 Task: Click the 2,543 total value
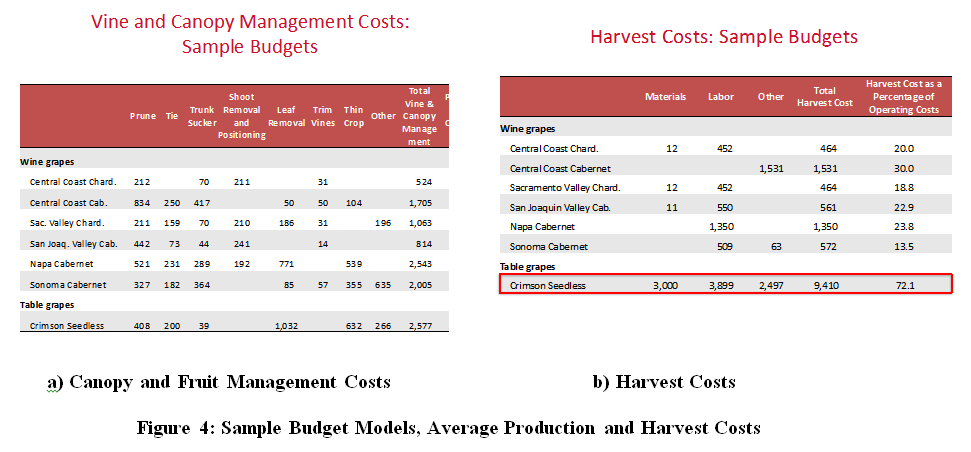click(419, 264)
